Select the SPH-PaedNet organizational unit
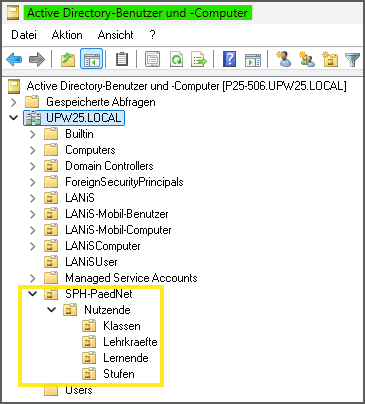Screen dimensions: 365x404 (x=99, y=294)
